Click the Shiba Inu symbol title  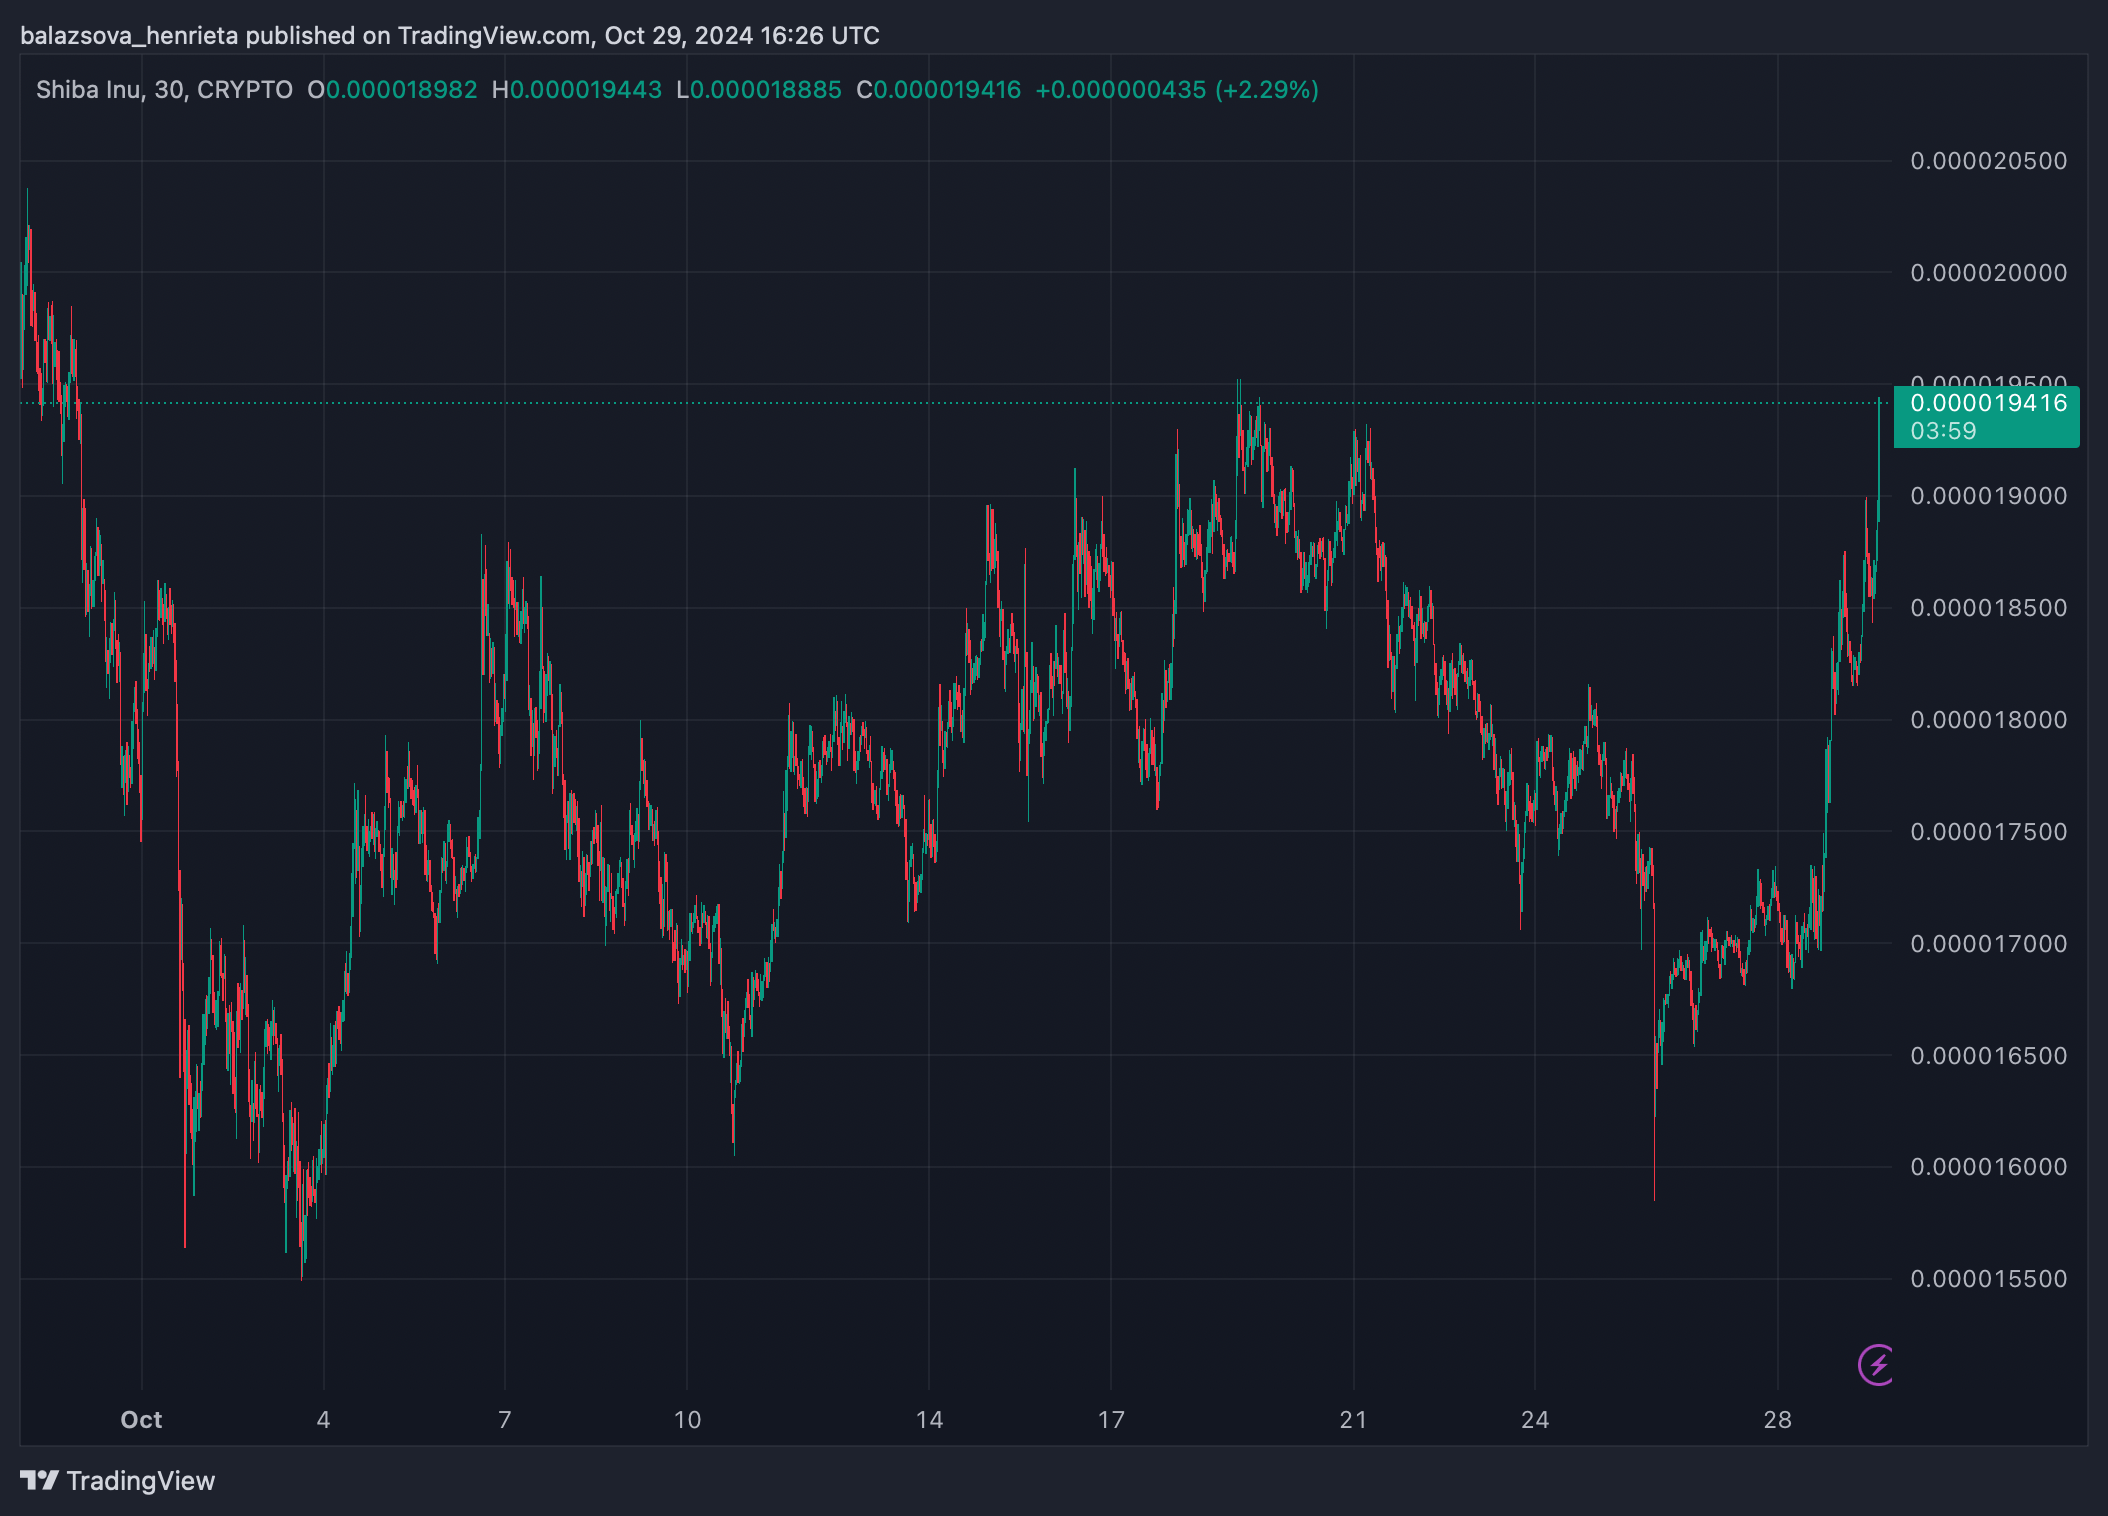[88, 90]
